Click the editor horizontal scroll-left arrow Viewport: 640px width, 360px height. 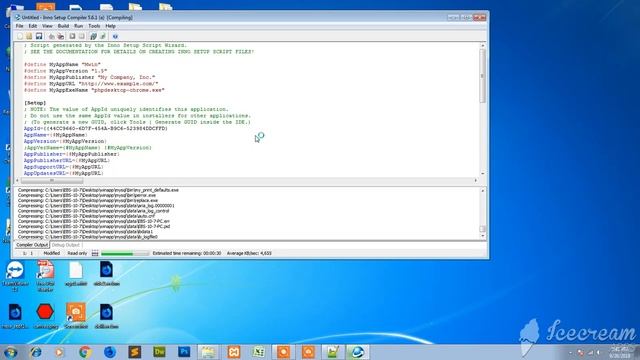[17, 180]
